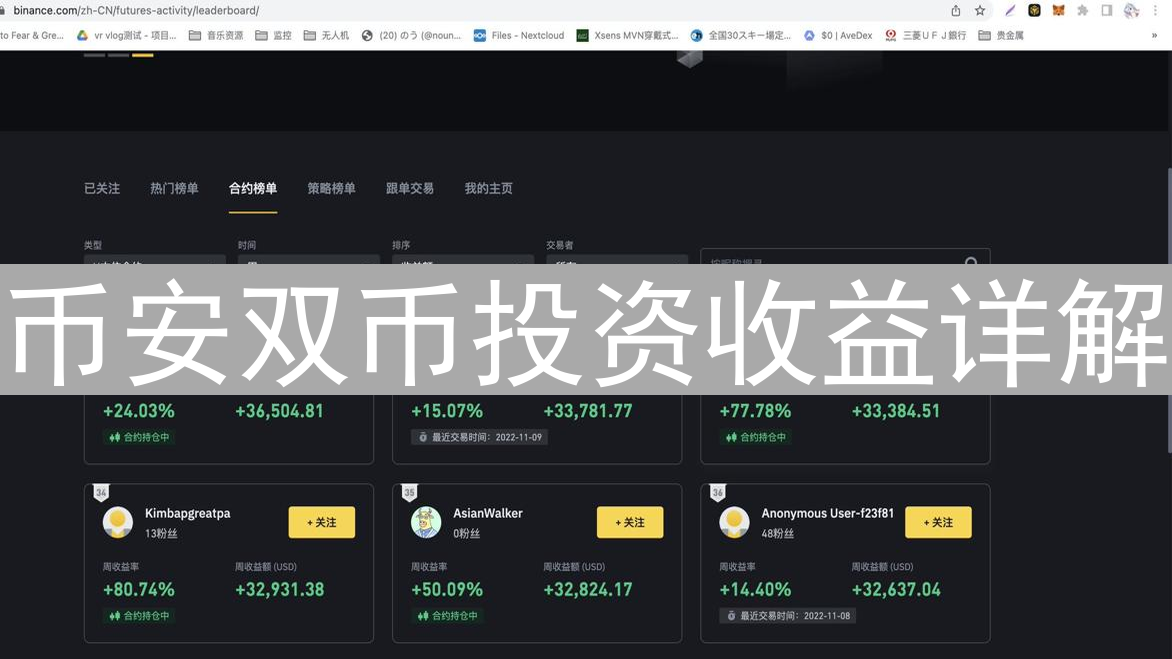The width and height of the screenshot is (1172, 659).
Task: Click the +32,824.17 weekly profit value
Action: (x=587, y=590)
